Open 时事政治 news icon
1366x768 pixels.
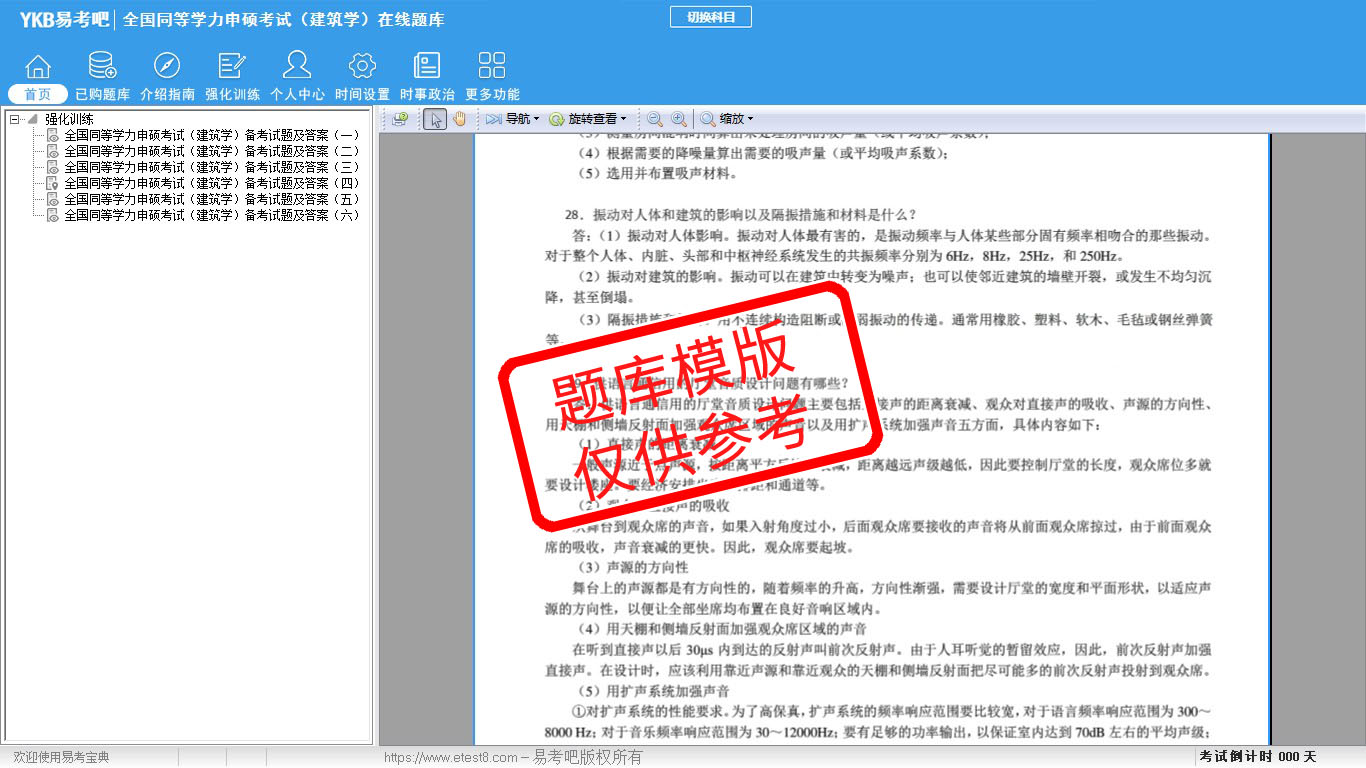tap(427, 66)
